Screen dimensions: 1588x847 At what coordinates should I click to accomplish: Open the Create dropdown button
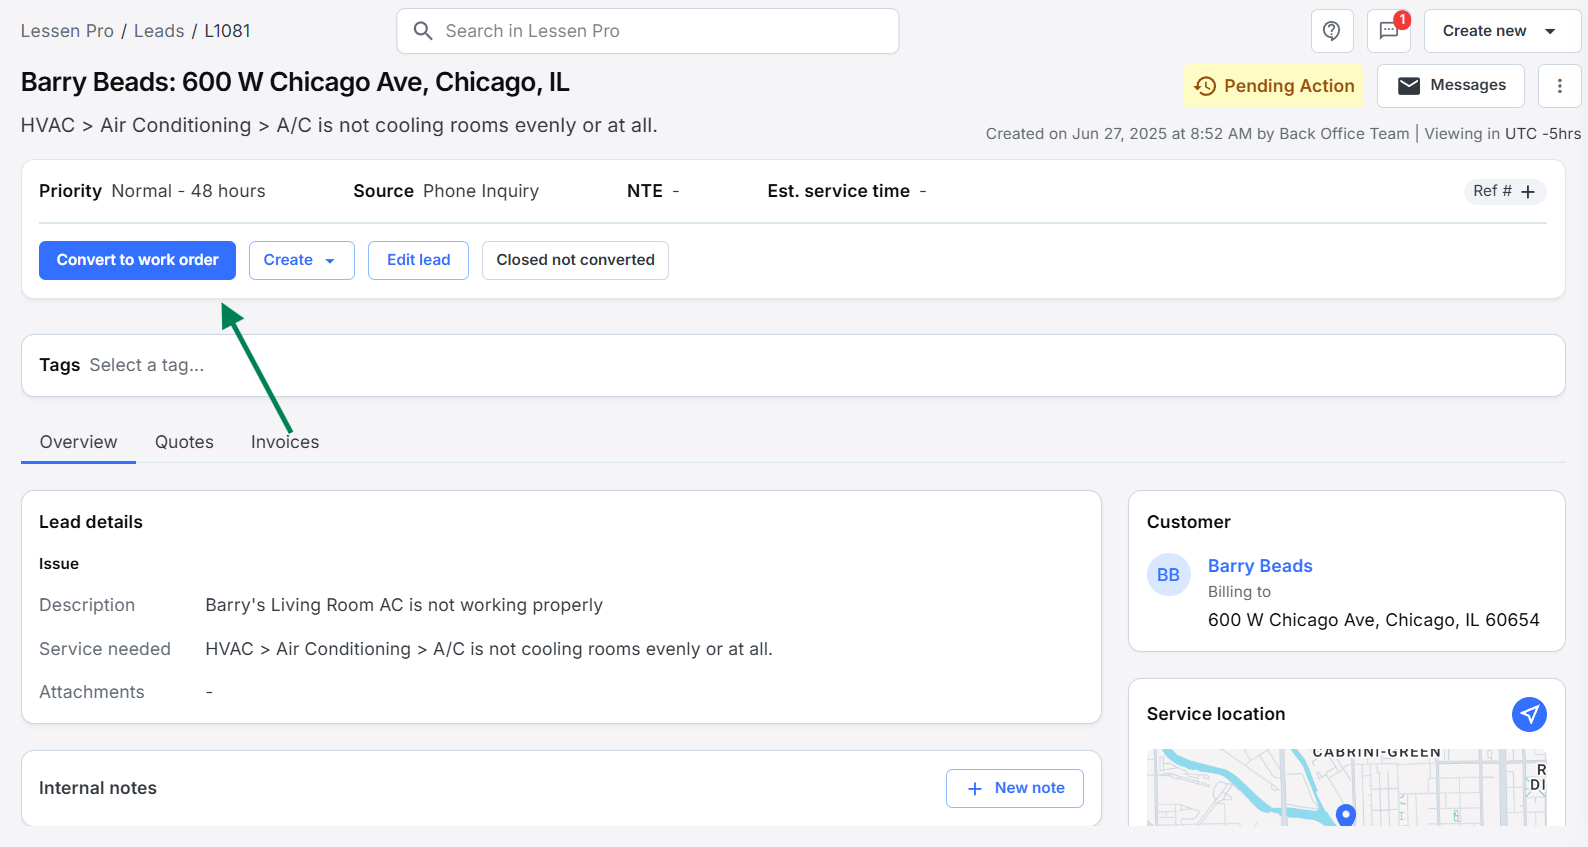[x=301, y=260]
